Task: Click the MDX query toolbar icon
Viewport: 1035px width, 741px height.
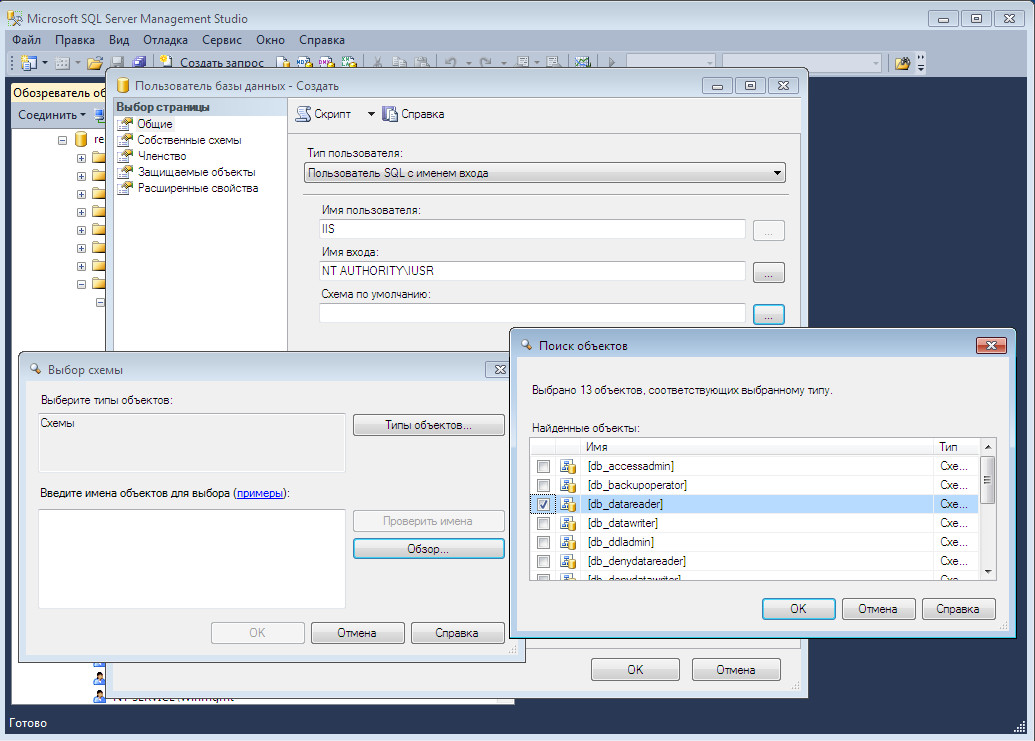Action: [x=304, y=63]
